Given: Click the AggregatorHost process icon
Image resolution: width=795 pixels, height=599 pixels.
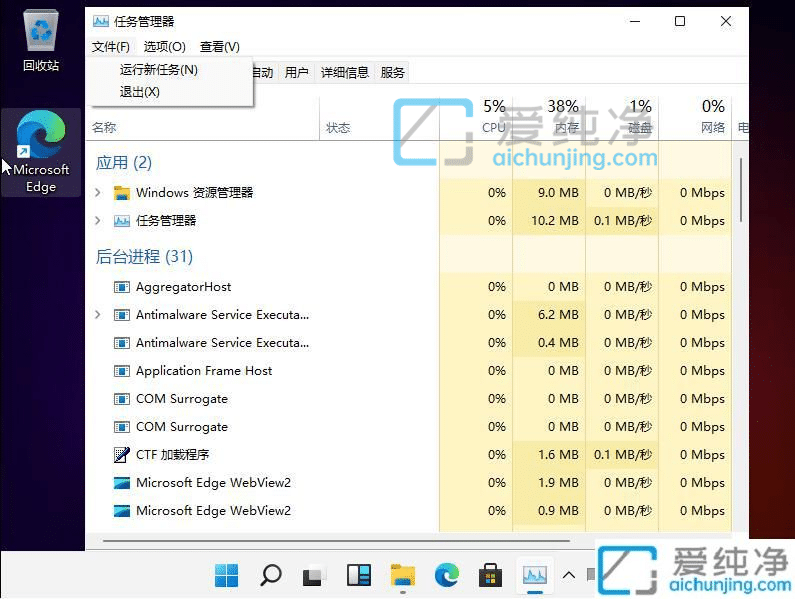Looking at the screenshot, I should click(x=122, y=287).
